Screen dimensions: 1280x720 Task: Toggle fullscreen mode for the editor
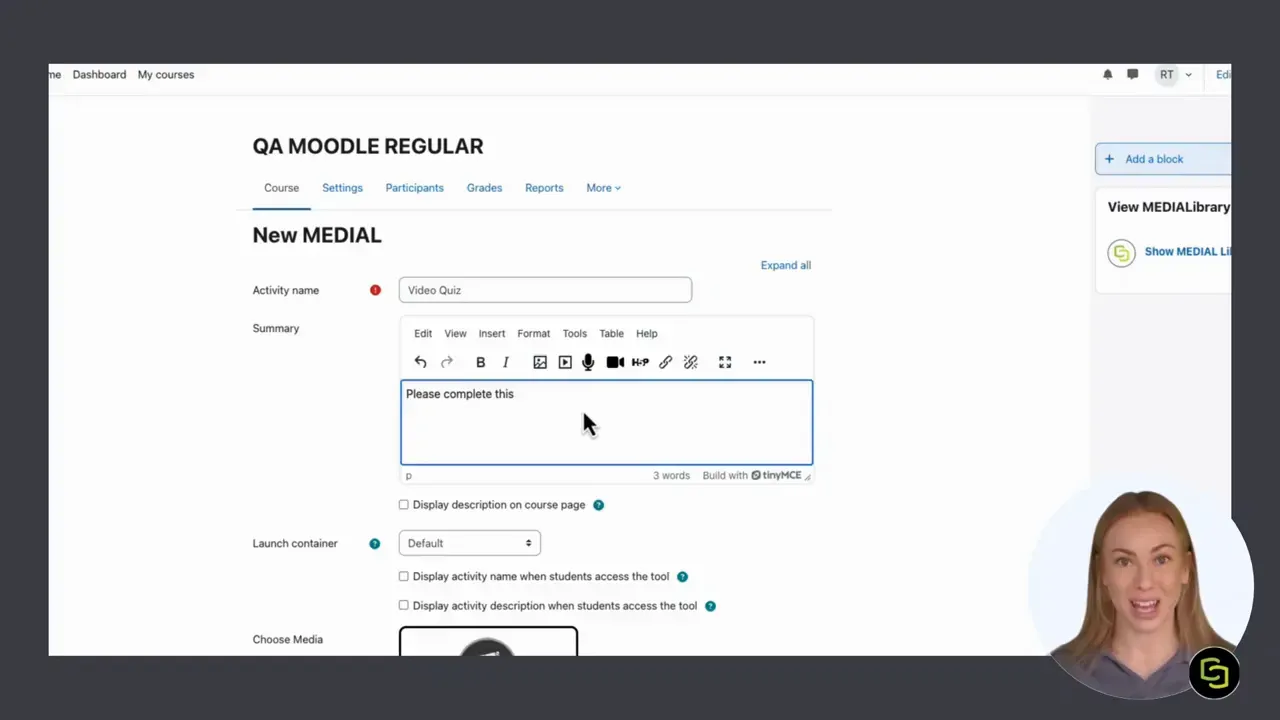point(725,362)
